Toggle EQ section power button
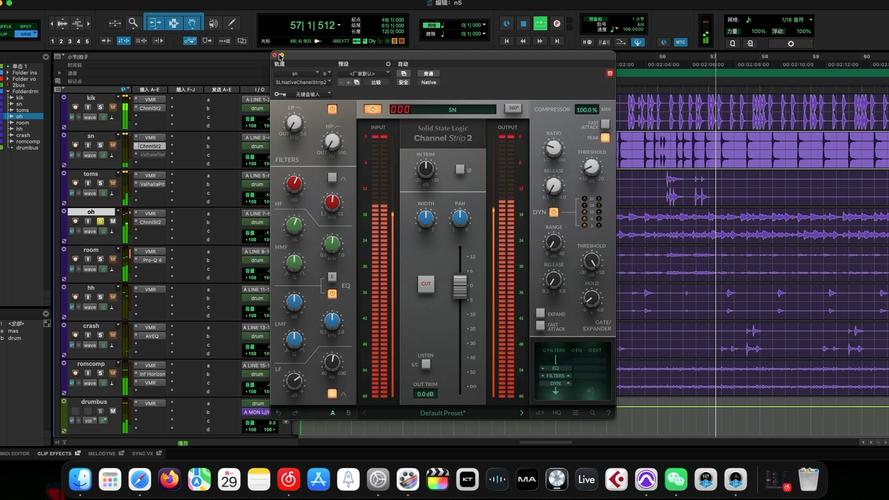This screenshot has width=889, height=500. (332, 294)
